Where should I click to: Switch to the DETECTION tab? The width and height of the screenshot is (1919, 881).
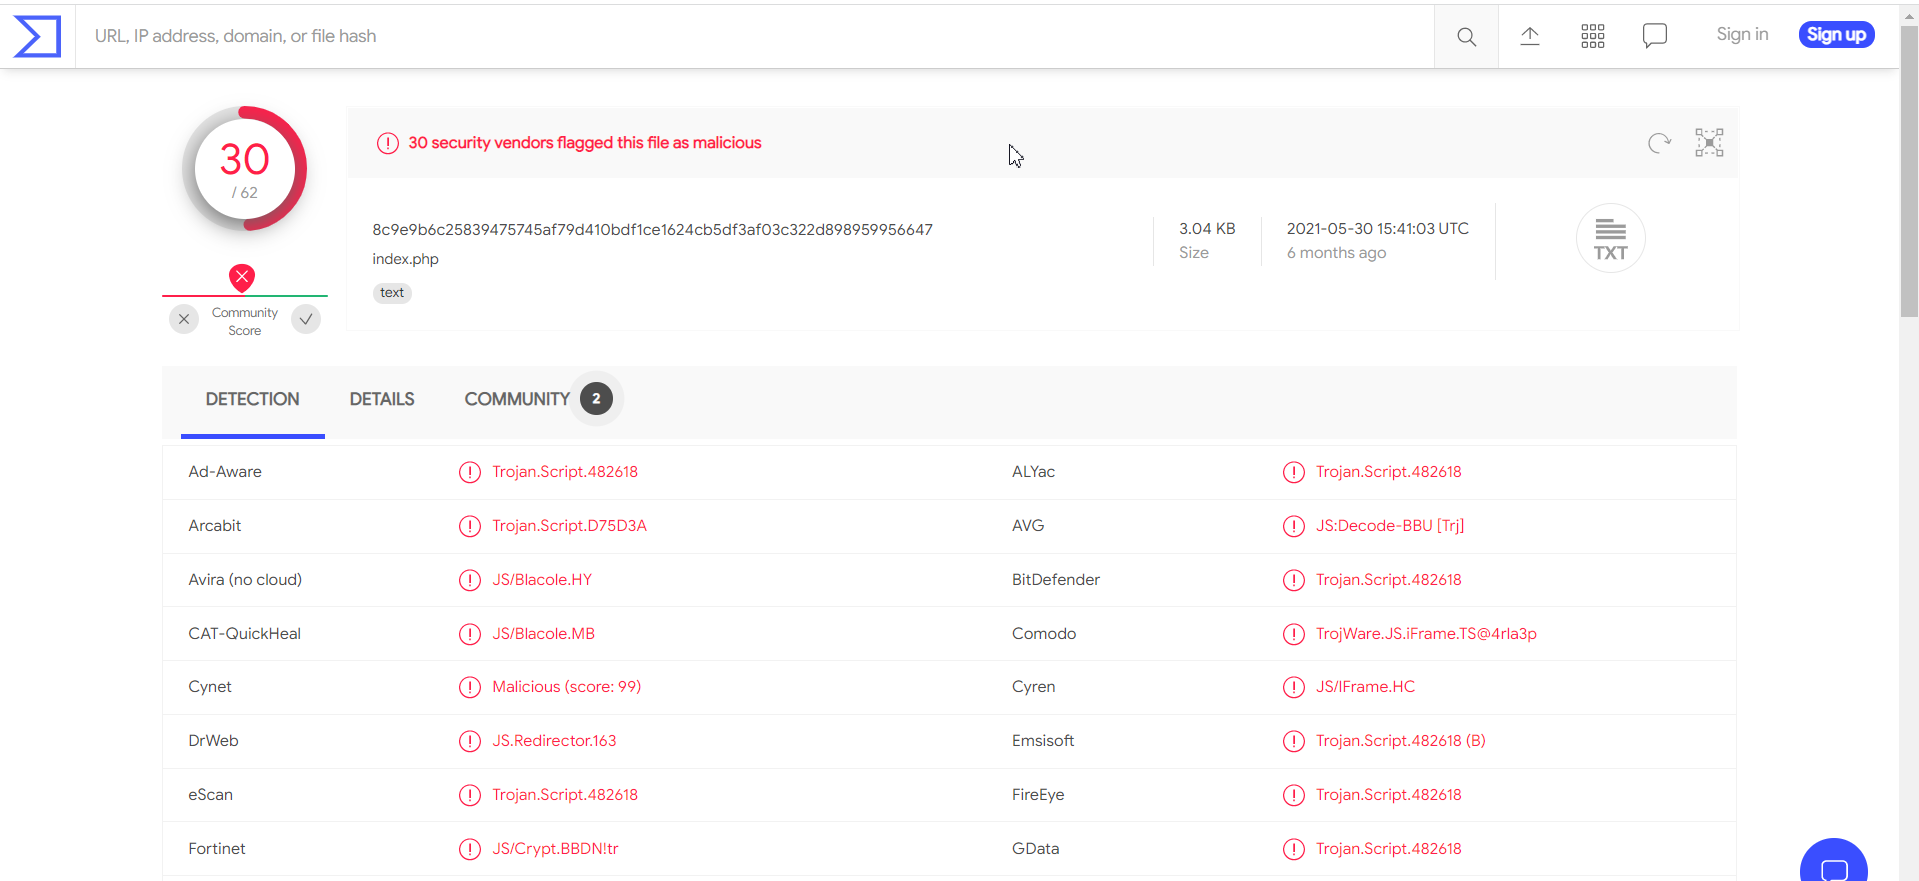[x=252, y=399]
